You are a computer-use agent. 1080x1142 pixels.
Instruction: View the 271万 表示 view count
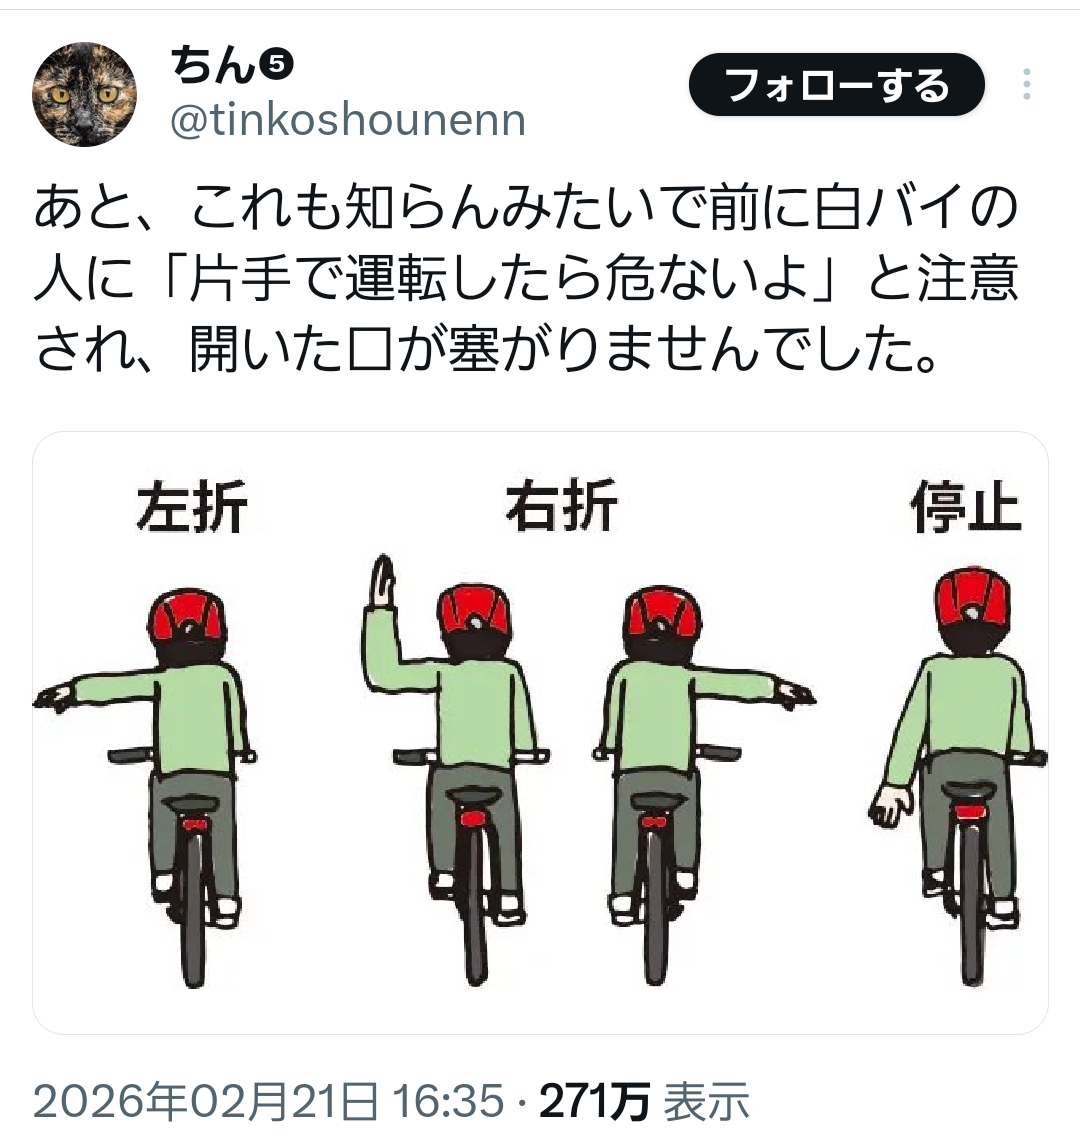click(645, 1100)
